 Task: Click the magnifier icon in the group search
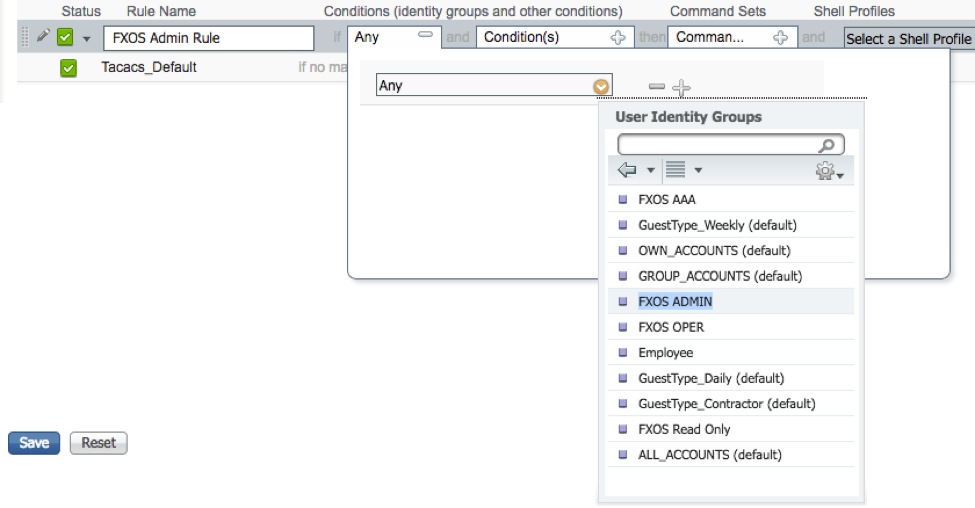(x=827, y=145)
